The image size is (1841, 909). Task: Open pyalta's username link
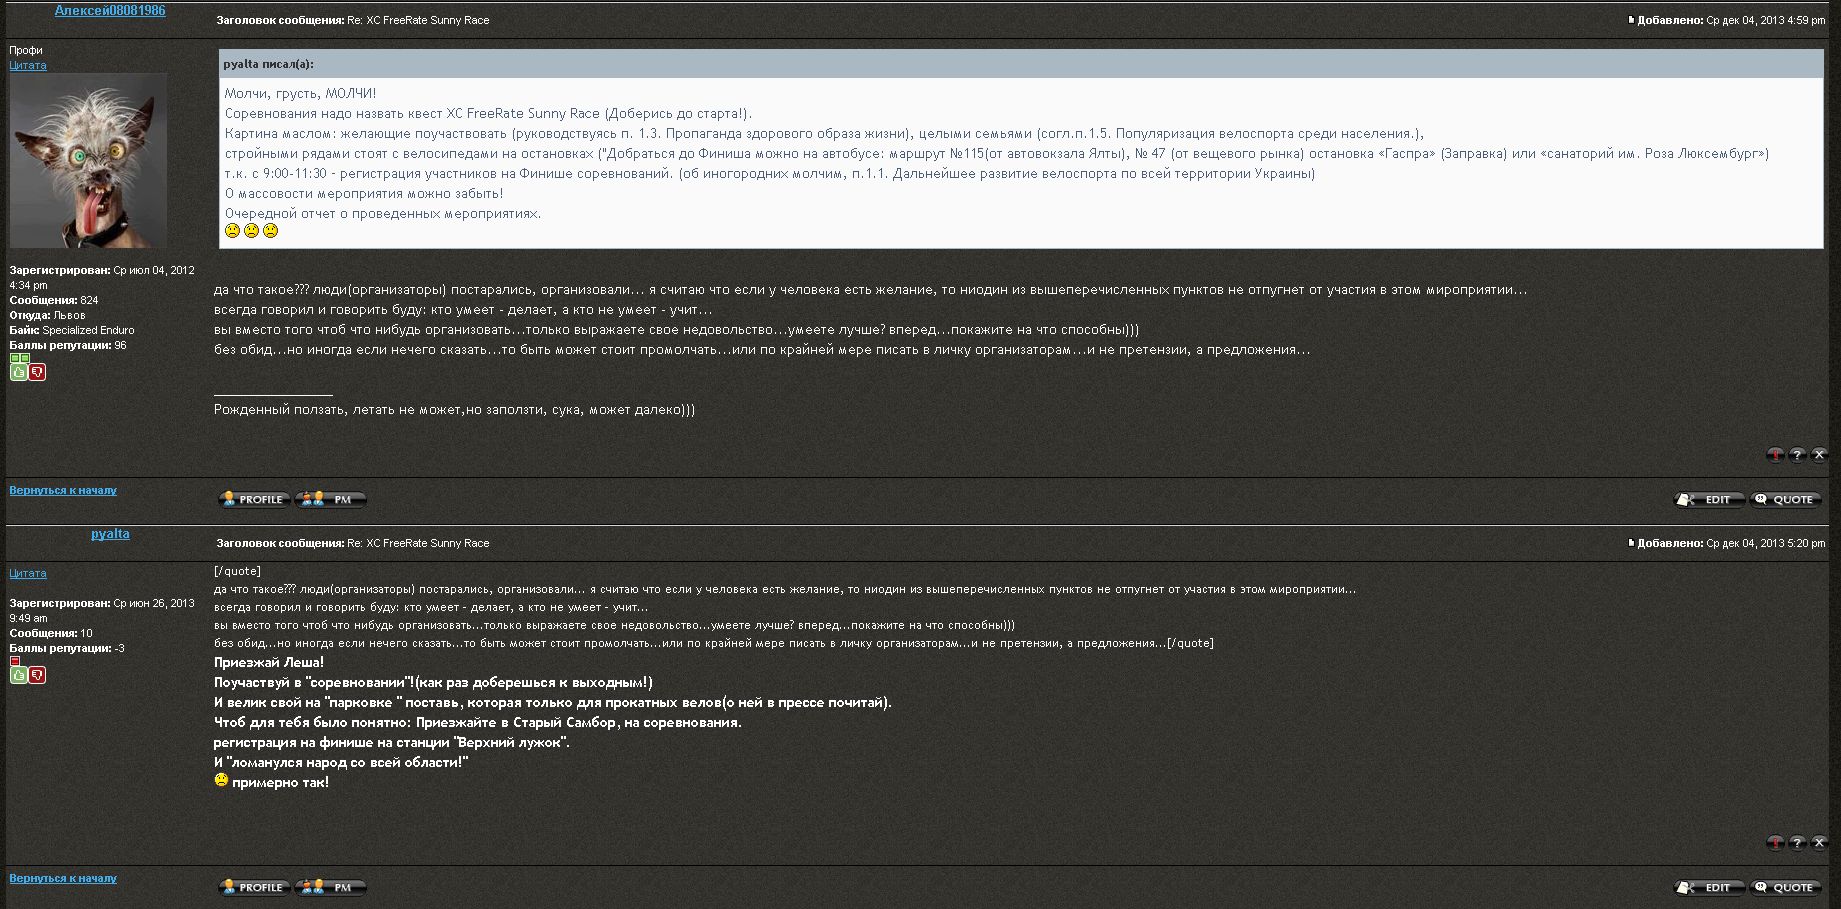(x=110, y=534)
